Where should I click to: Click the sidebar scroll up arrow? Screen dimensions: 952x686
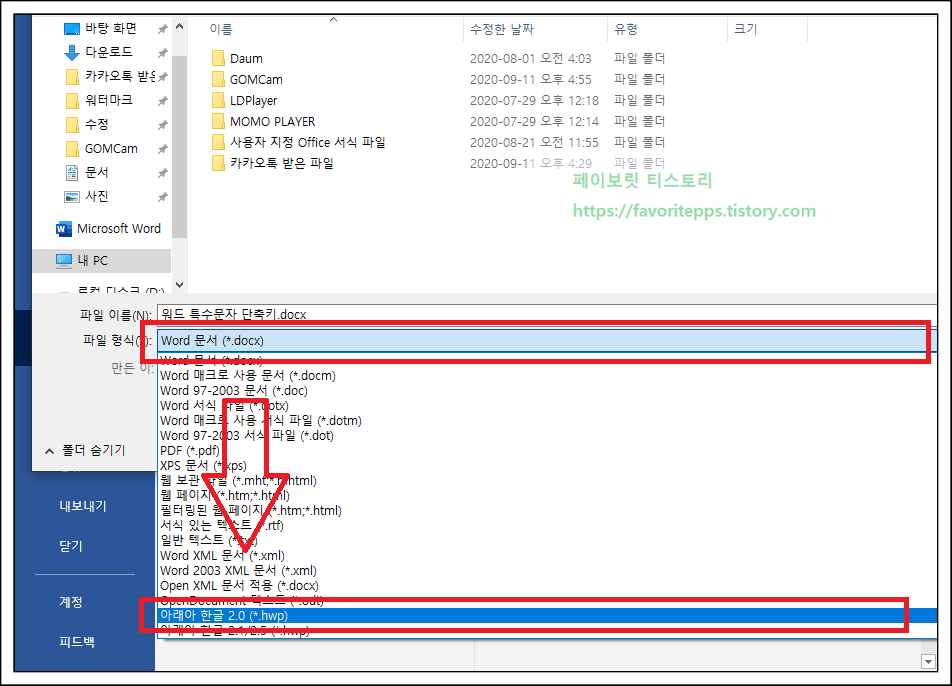point(179,27)
